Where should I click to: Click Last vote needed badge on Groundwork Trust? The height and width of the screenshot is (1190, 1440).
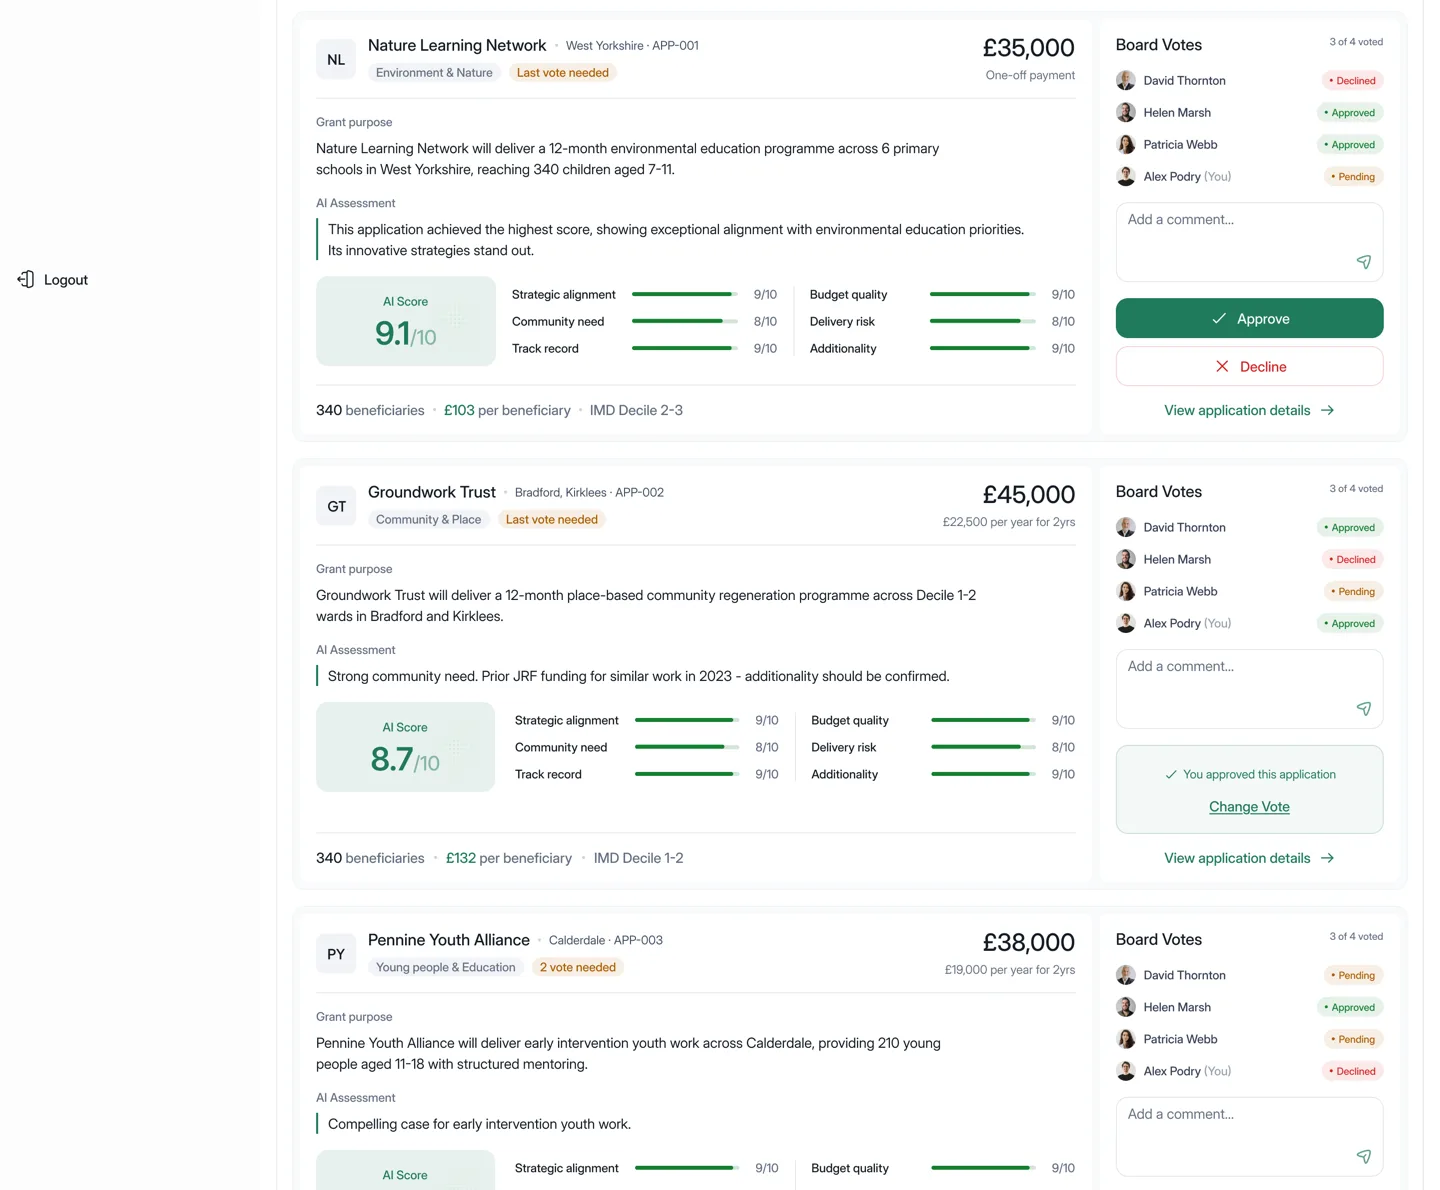click(552, 519)
